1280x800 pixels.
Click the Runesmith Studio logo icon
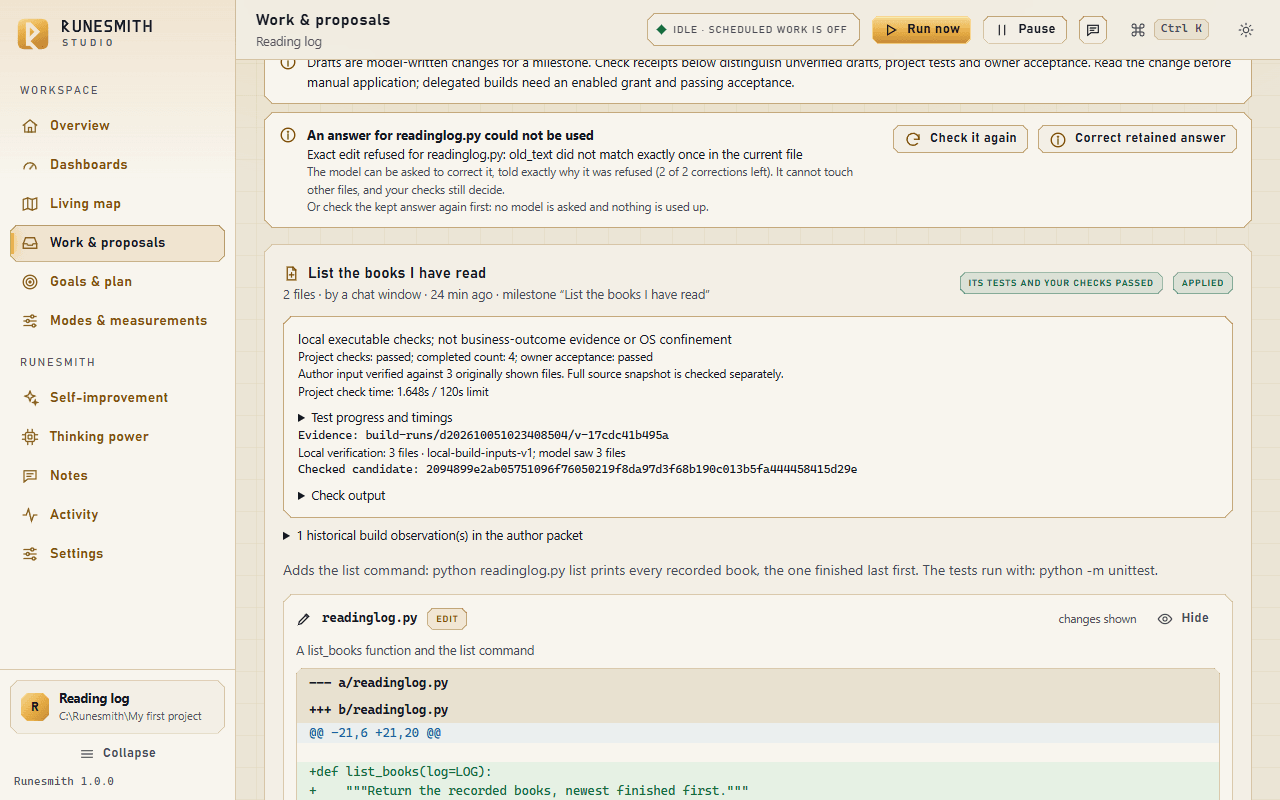tap(33, 33)
